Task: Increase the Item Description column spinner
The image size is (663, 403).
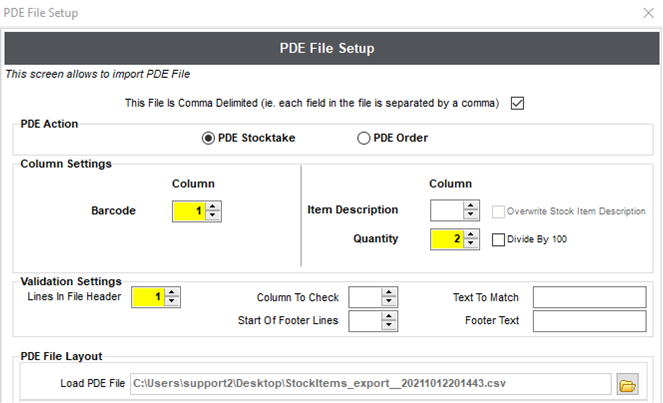Action: (x=471, y=206)
